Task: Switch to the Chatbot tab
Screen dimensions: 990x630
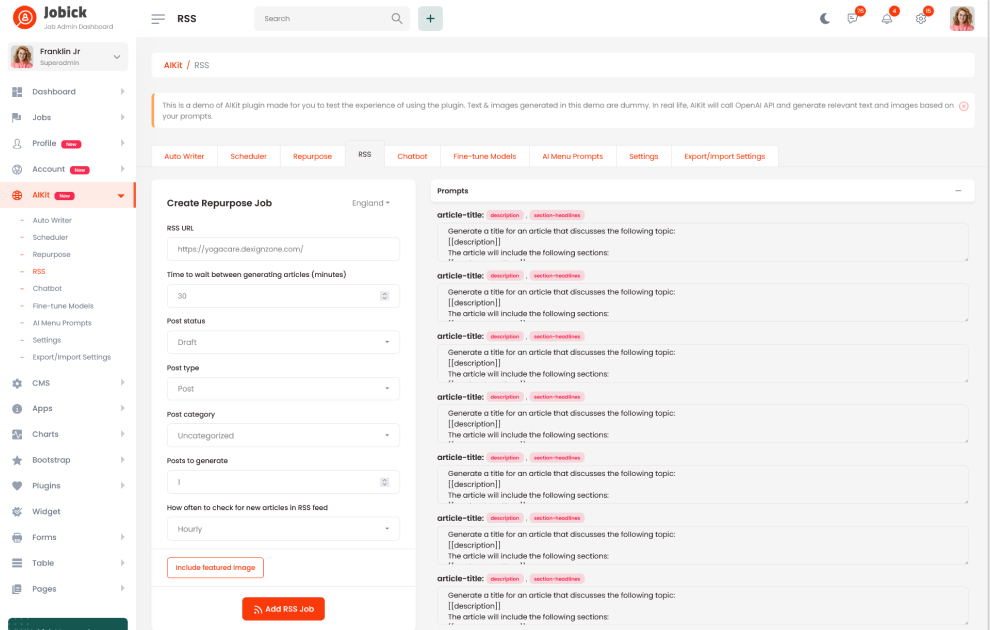Action: click(412, 156)
